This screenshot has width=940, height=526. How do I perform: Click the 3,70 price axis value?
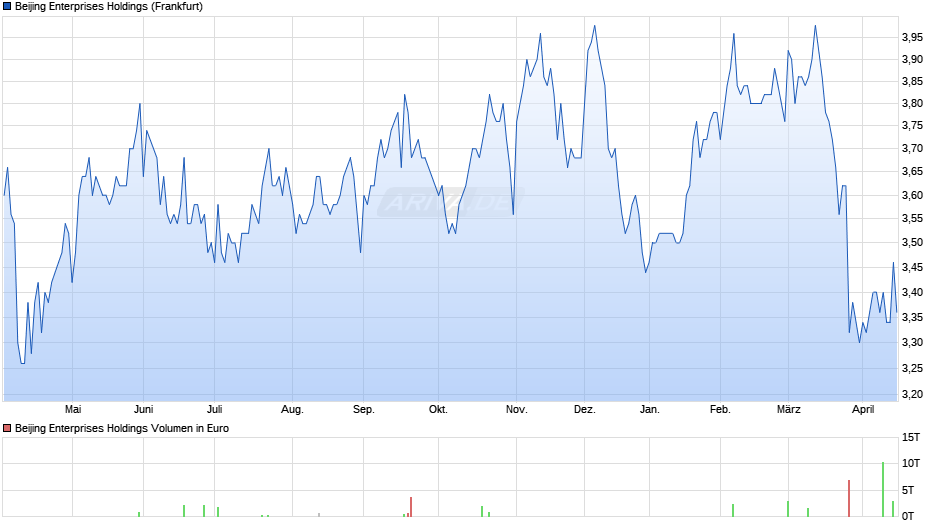click(x=912, y=148)
